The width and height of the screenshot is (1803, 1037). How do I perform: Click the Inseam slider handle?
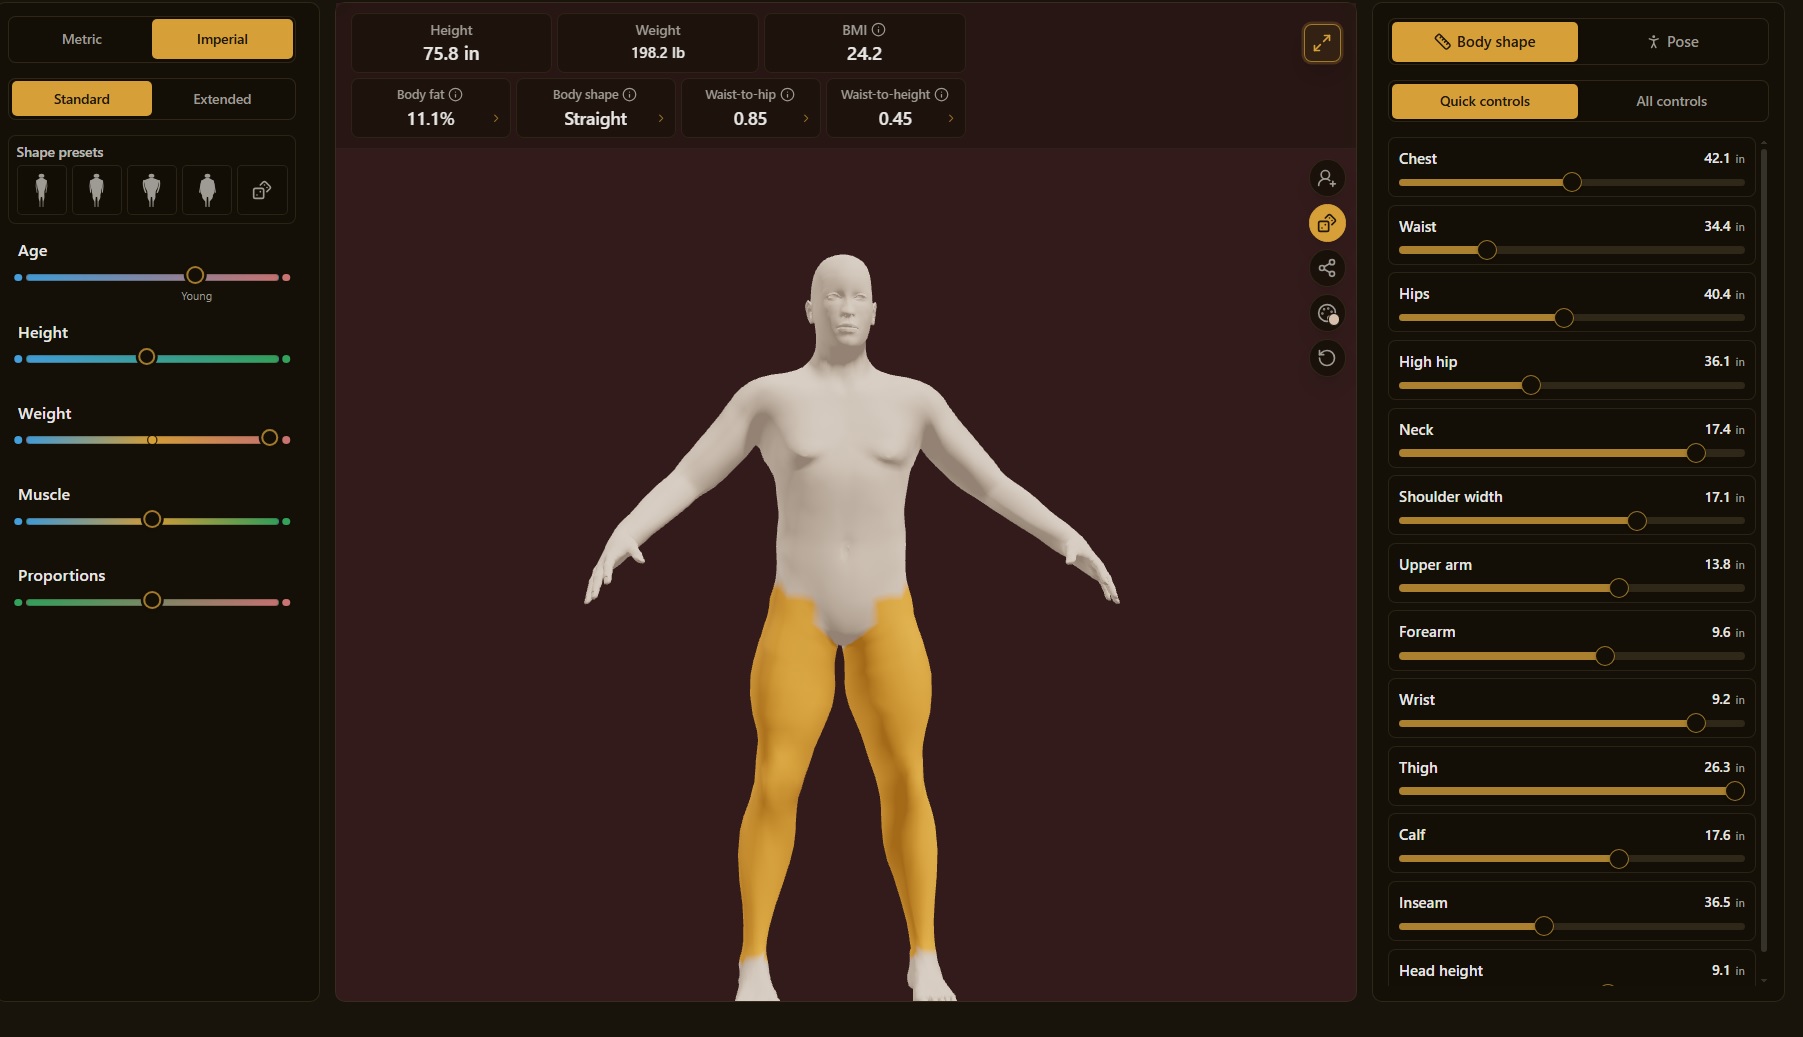coord(1544,926)
